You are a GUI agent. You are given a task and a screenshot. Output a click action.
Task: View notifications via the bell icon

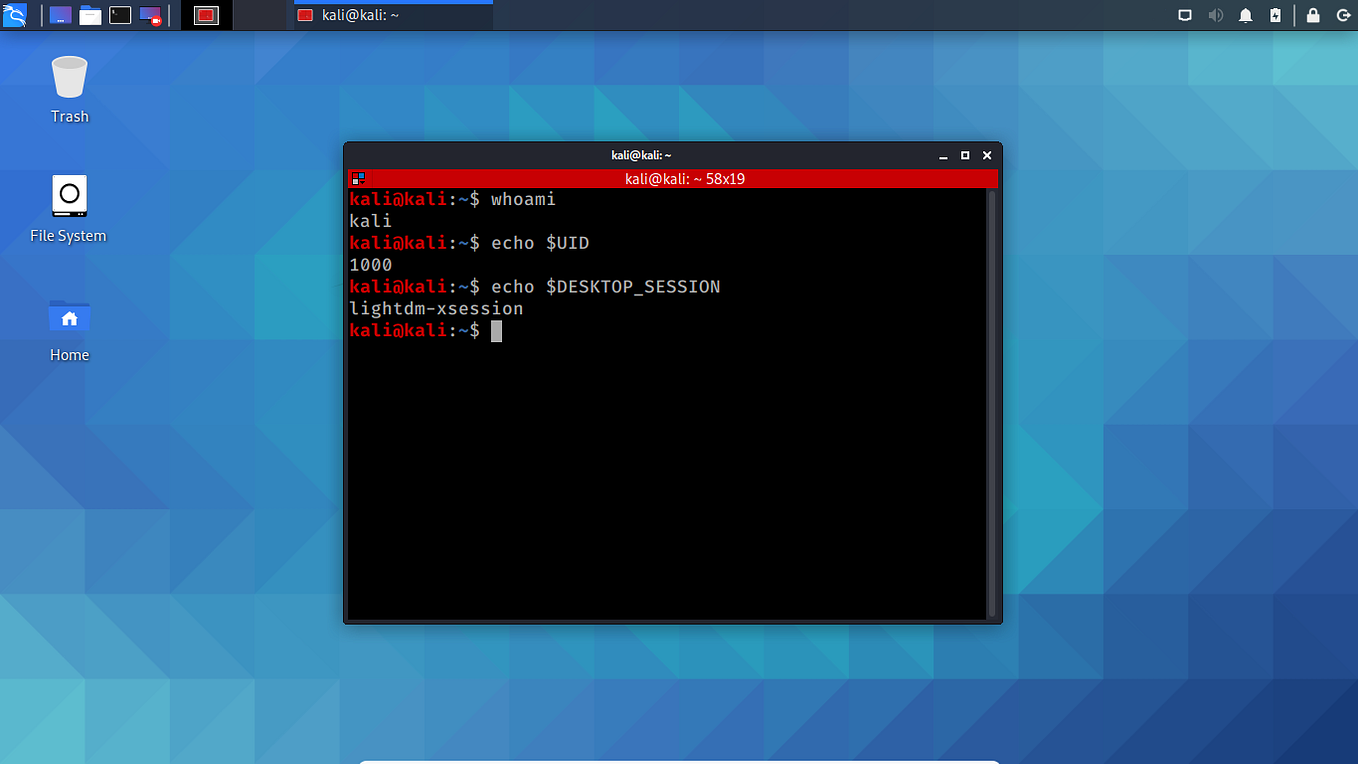[x=1246, y=15]
